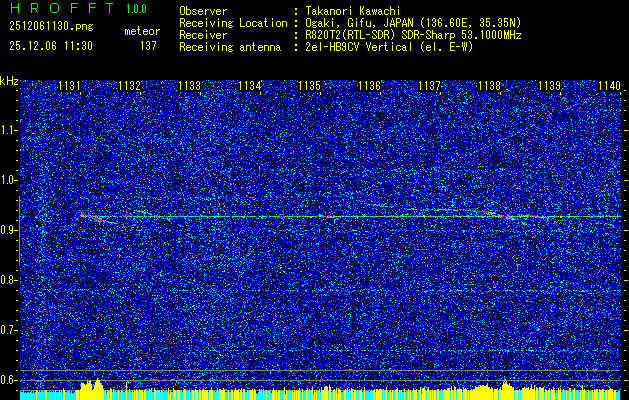Click the 0.6 kHz axis label
The width and height of the screenshot is (629, 400).
point(8,380)
